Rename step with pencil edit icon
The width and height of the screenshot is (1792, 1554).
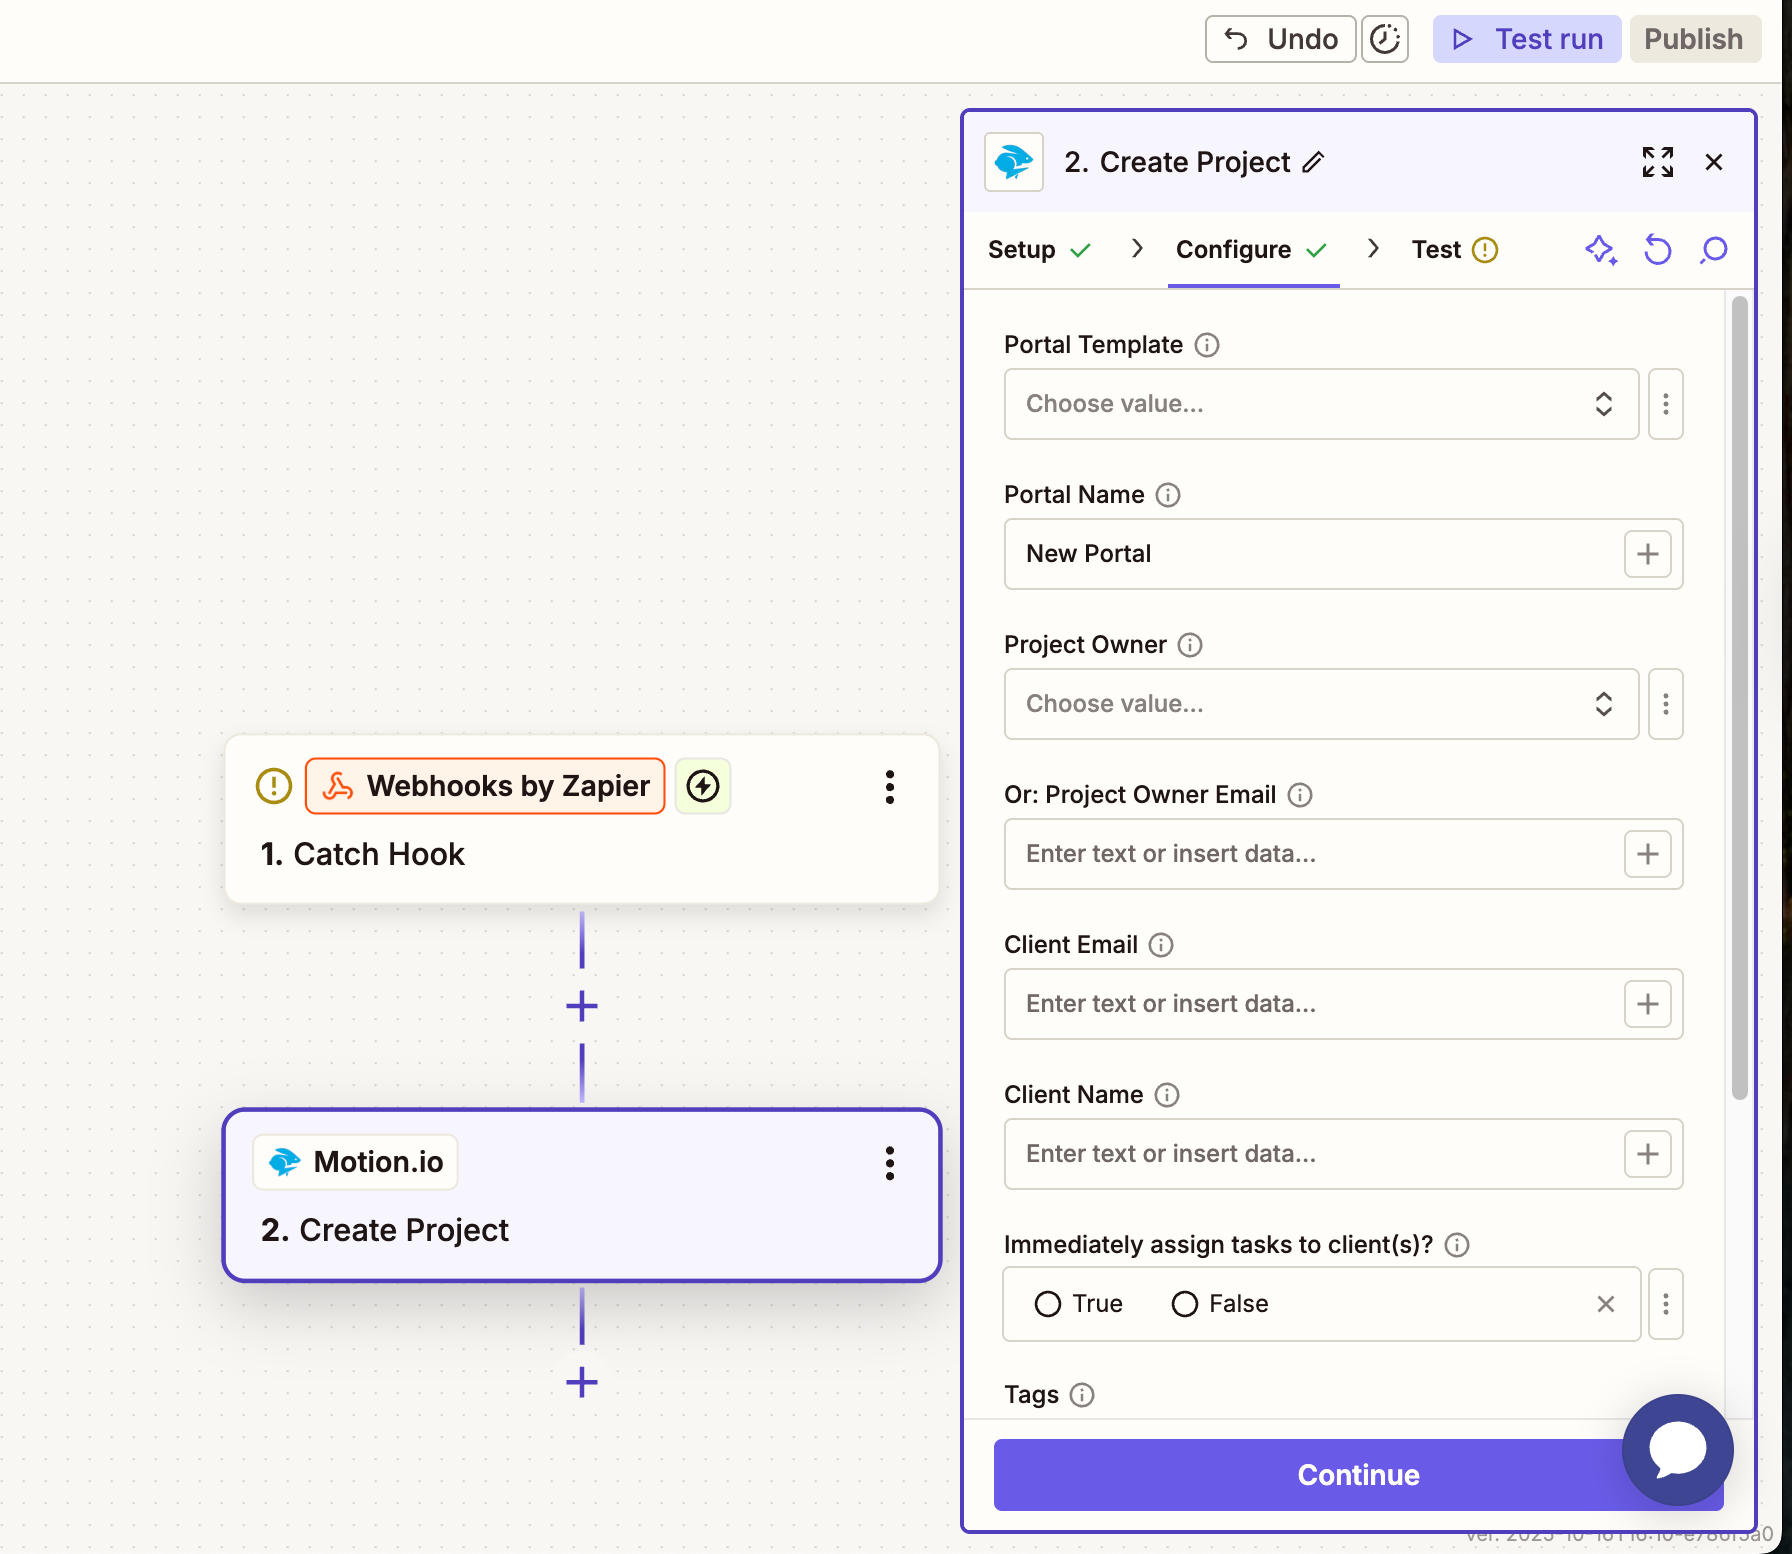1314,162
